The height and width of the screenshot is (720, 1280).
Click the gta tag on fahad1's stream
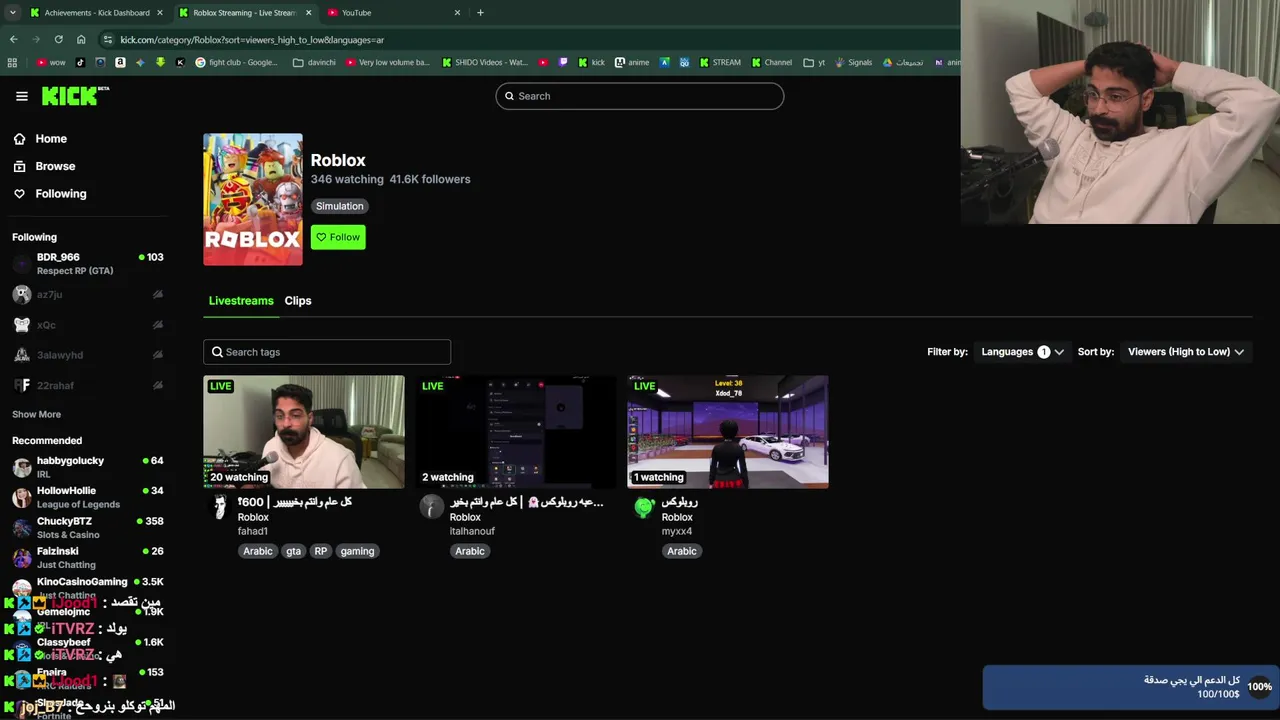click(x=293, y=551)
